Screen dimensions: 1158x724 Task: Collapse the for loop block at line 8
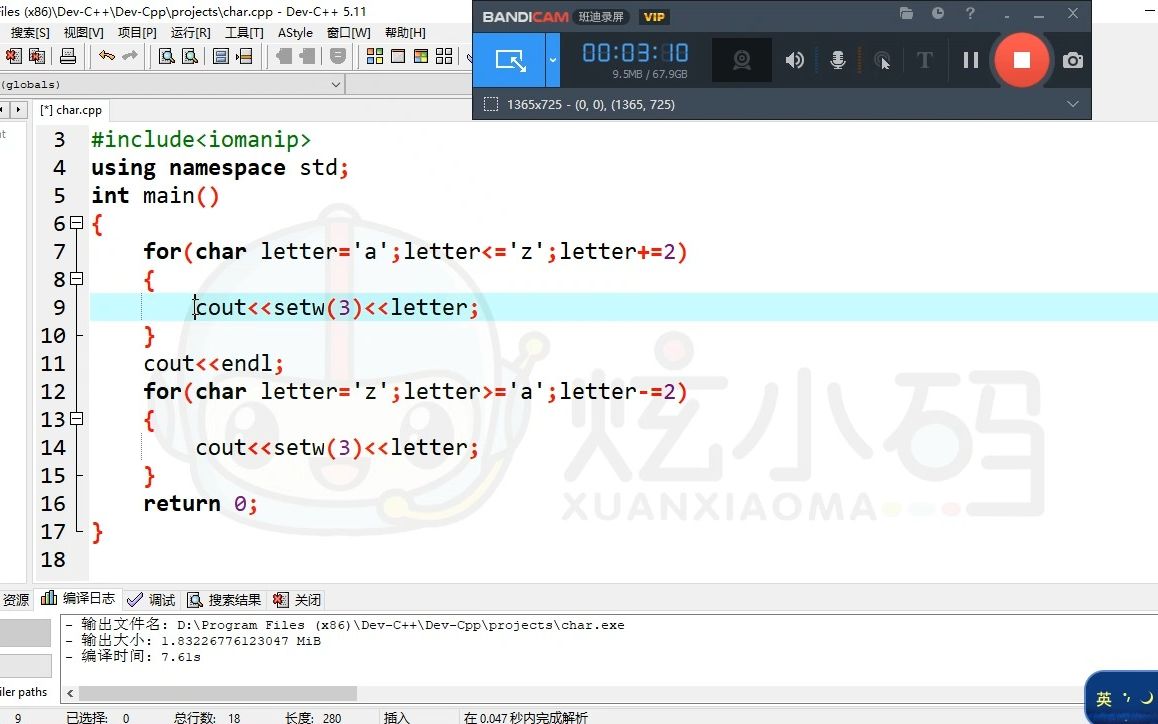[x=76, y=279]
